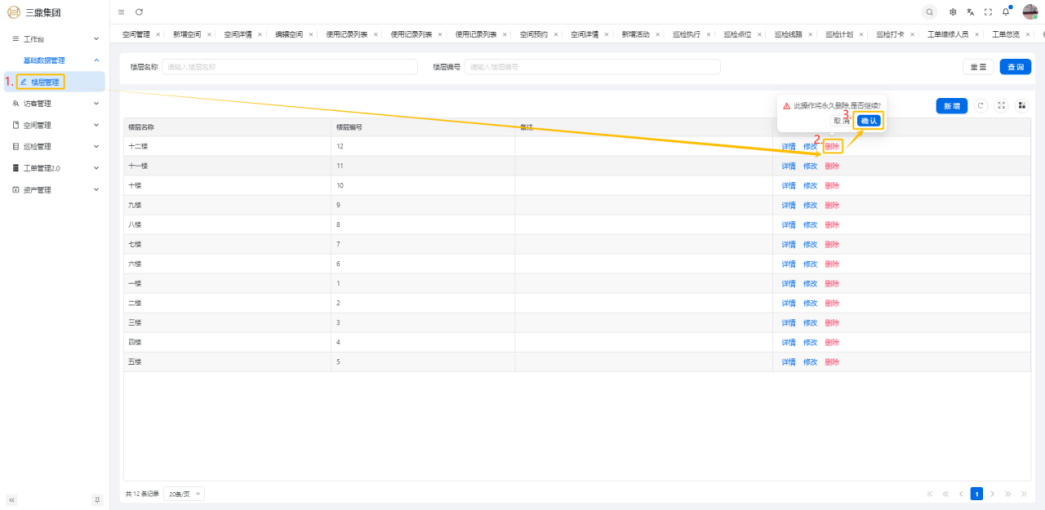Click the user avatar in top right
The height and width of the screenshot is (510, 1045).
point(1030,12)
